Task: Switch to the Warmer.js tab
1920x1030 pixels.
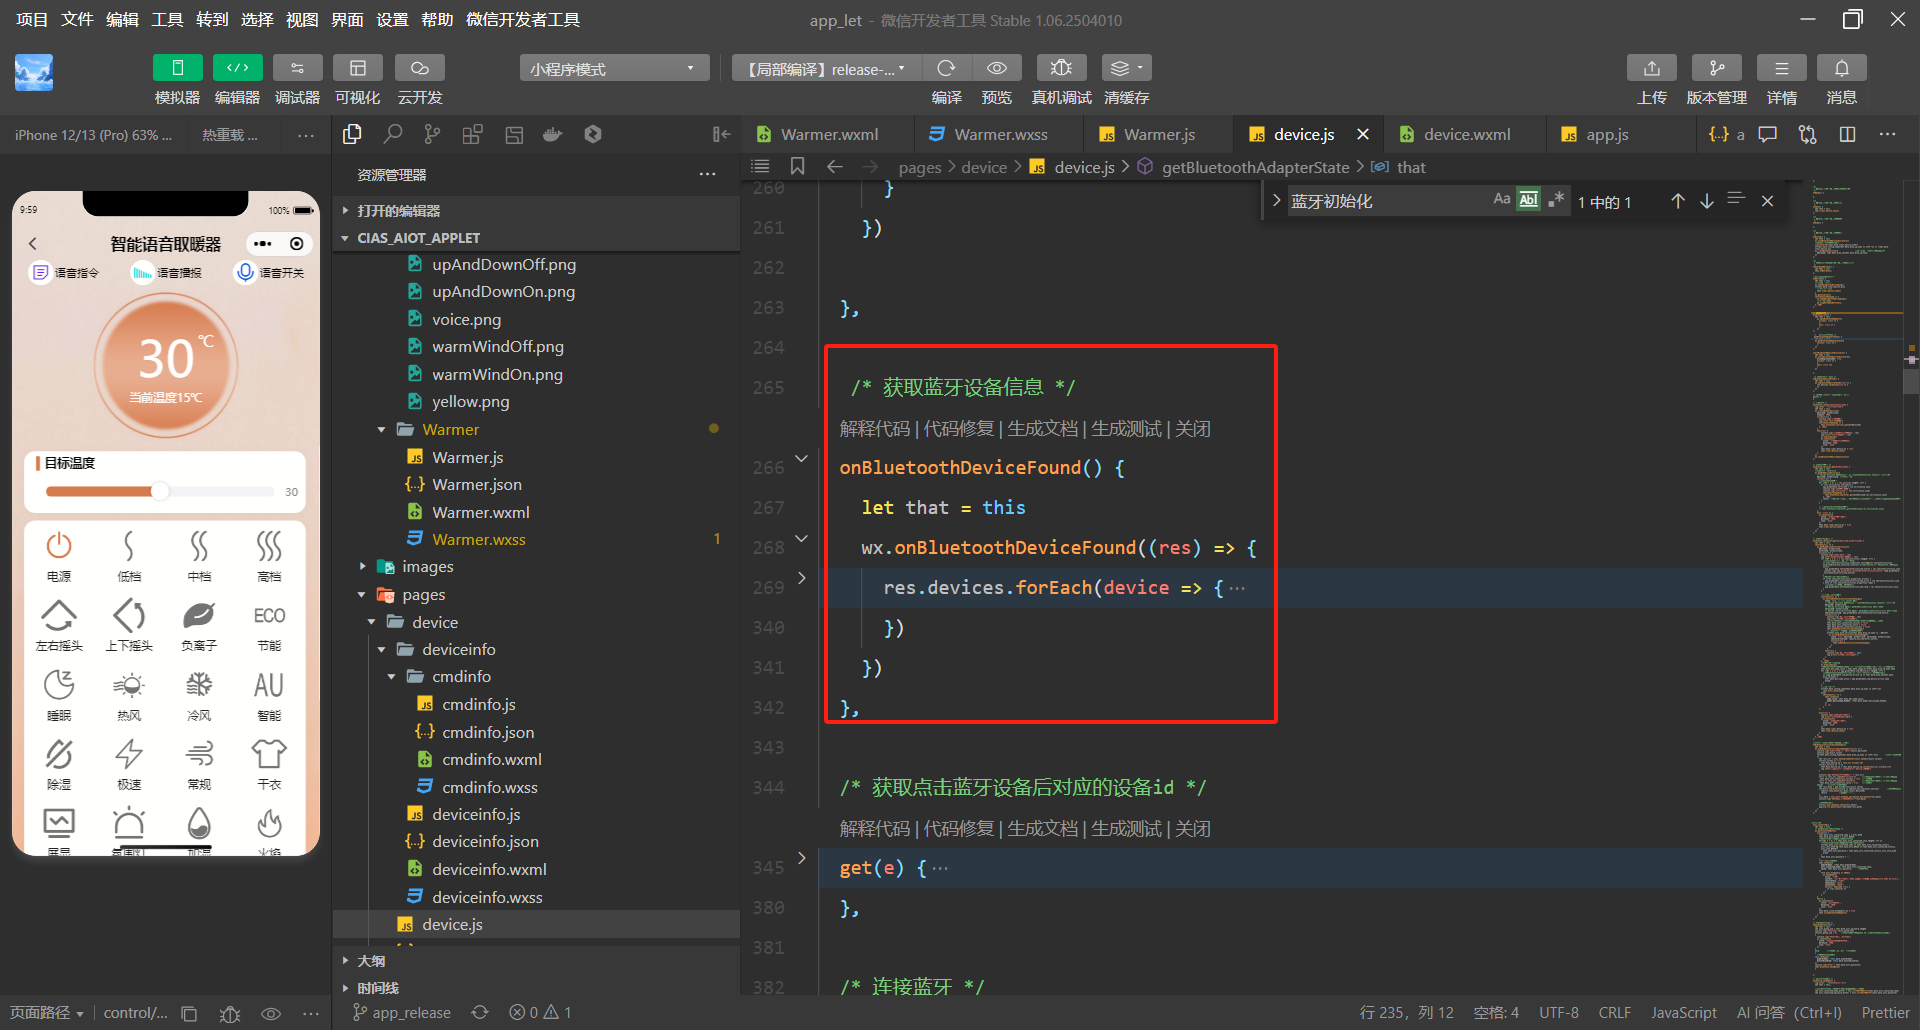Action: (1158, 134)
